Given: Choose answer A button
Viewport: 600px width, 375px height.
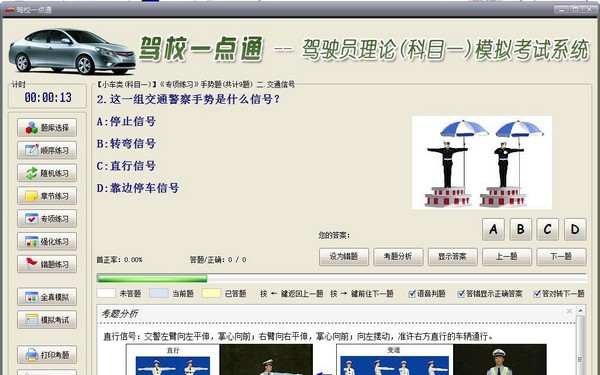Looking at the screenshot, I should click(493, 229).
